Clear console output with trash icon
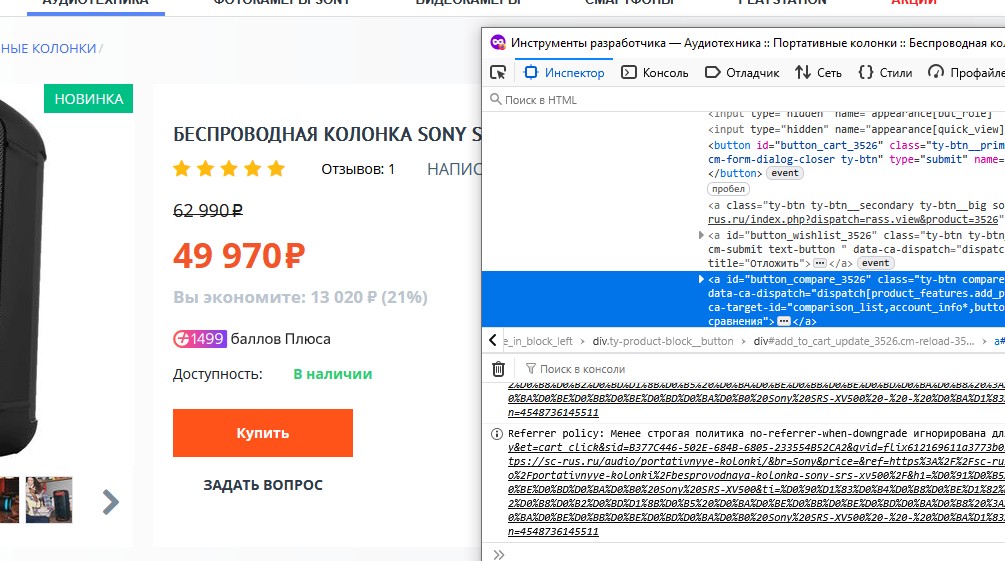Image resolution: width=1005 pixels, height=561 pixels. [x=498, y=369]
